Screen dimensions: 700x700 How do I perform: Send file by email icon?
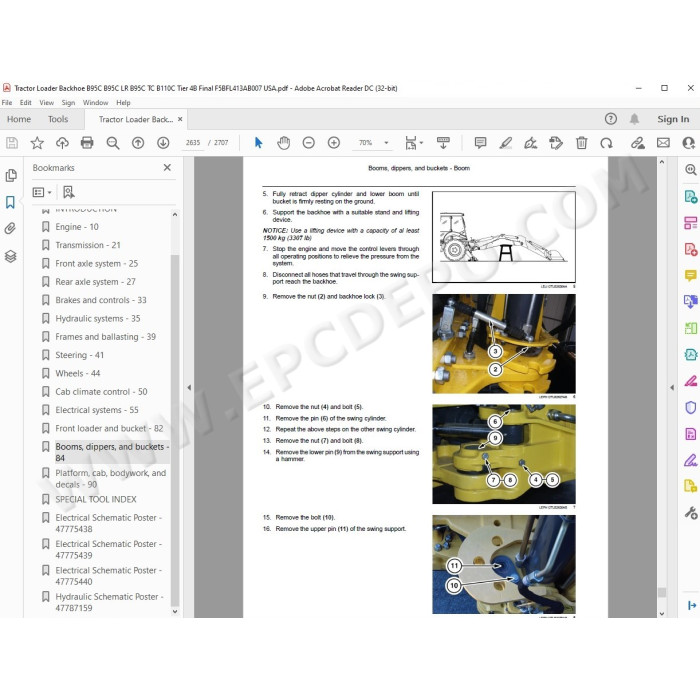[663, 143]
